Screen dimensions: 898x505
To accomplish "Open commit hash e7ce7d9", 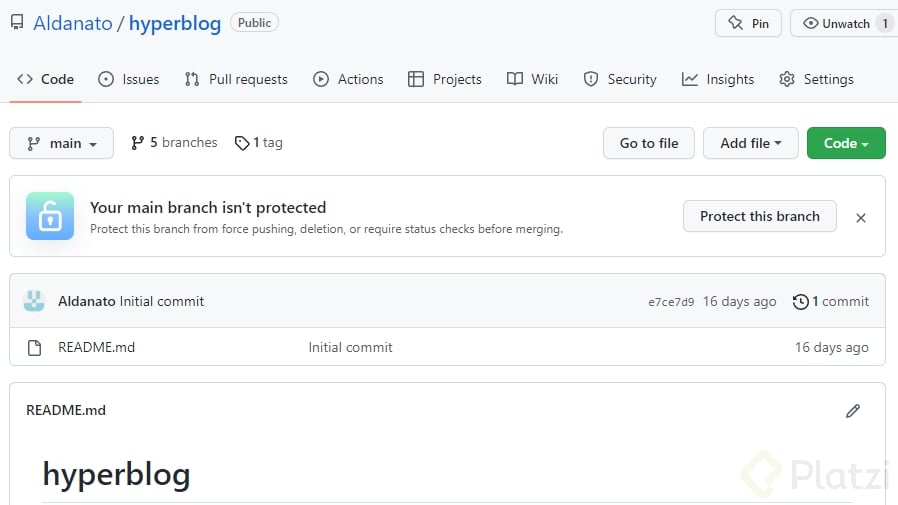I will (x=671, y=302).
